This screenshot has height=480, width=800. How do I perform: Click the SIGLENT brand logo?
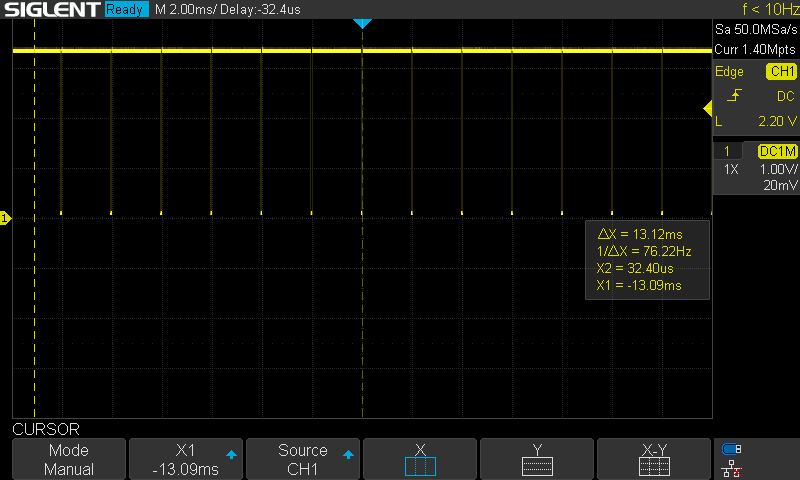click(52, 9)
